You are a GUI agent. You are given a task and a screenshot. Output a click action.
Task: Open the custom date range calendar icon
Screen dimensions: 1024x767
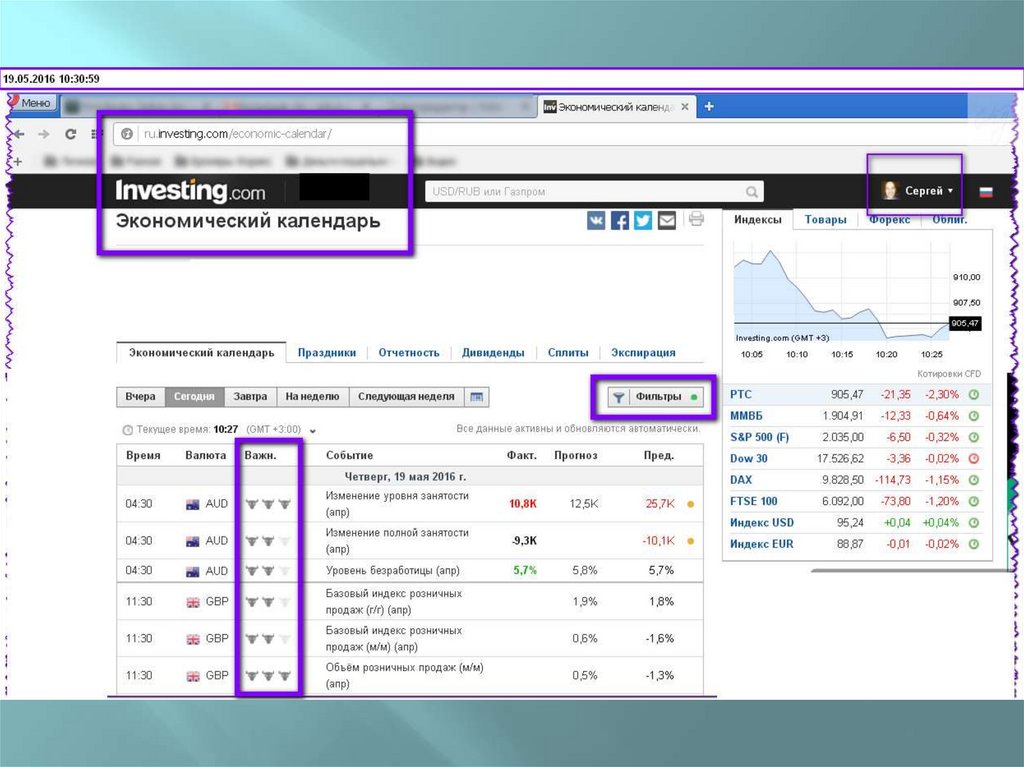coord(478,397)
